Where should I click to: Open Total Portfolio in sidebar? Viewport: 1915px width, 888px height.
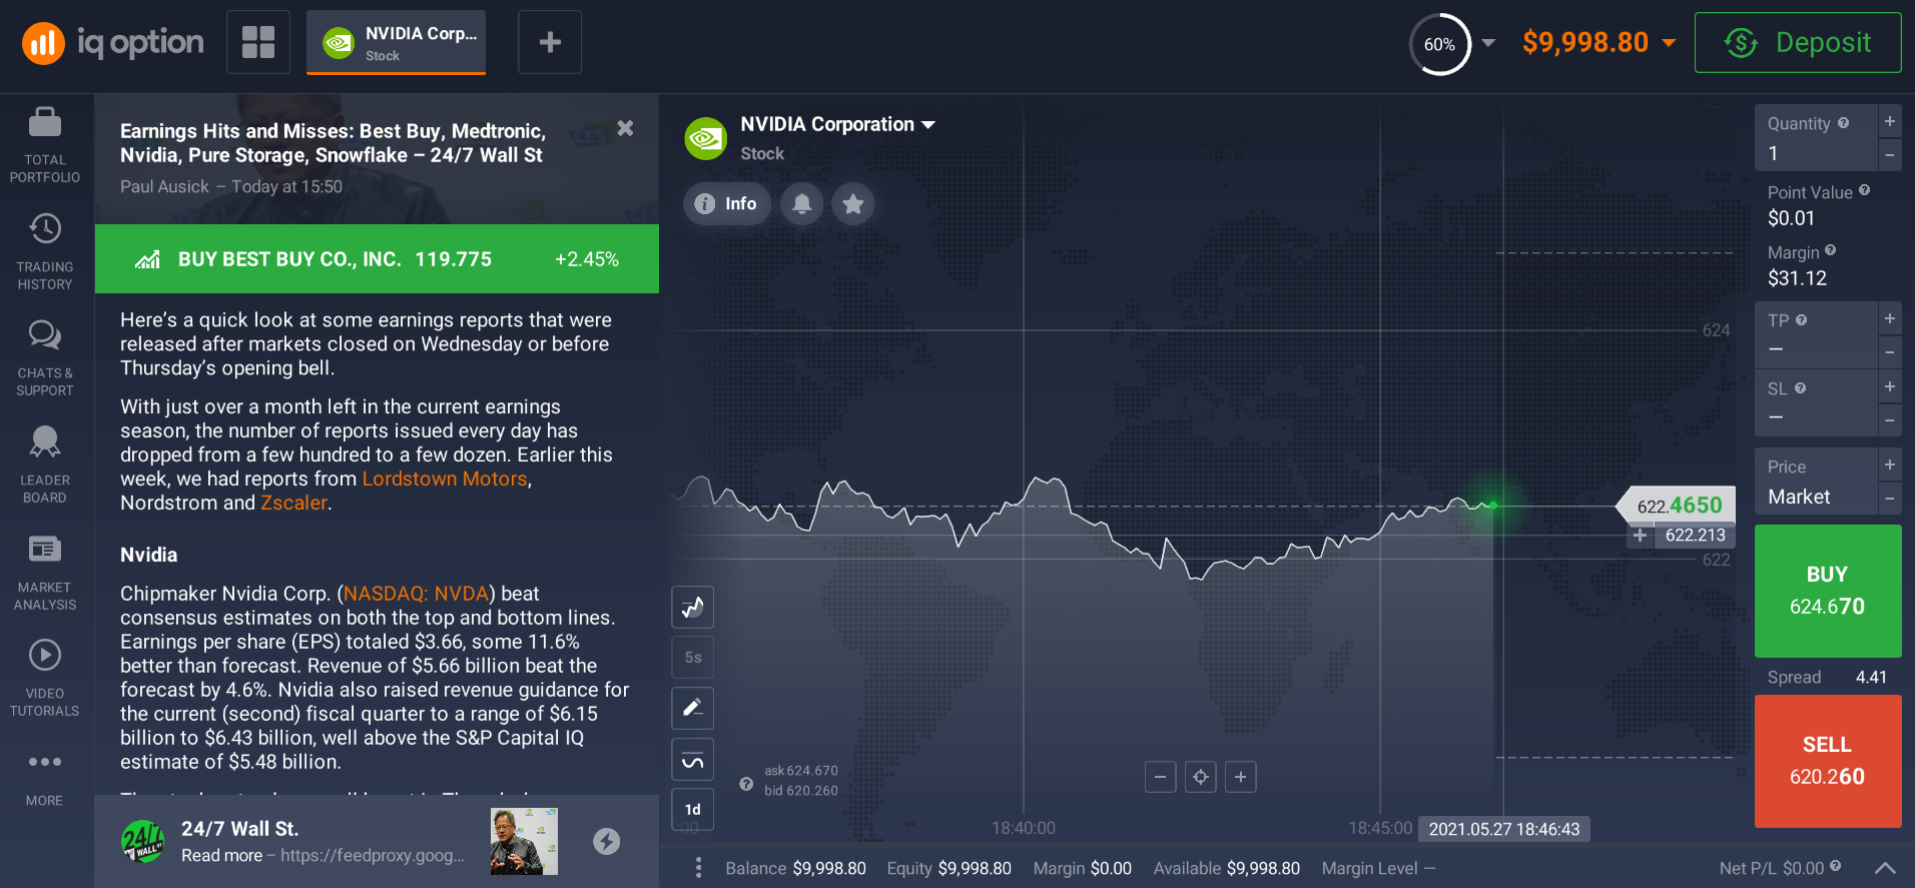[x=45, y=146]
